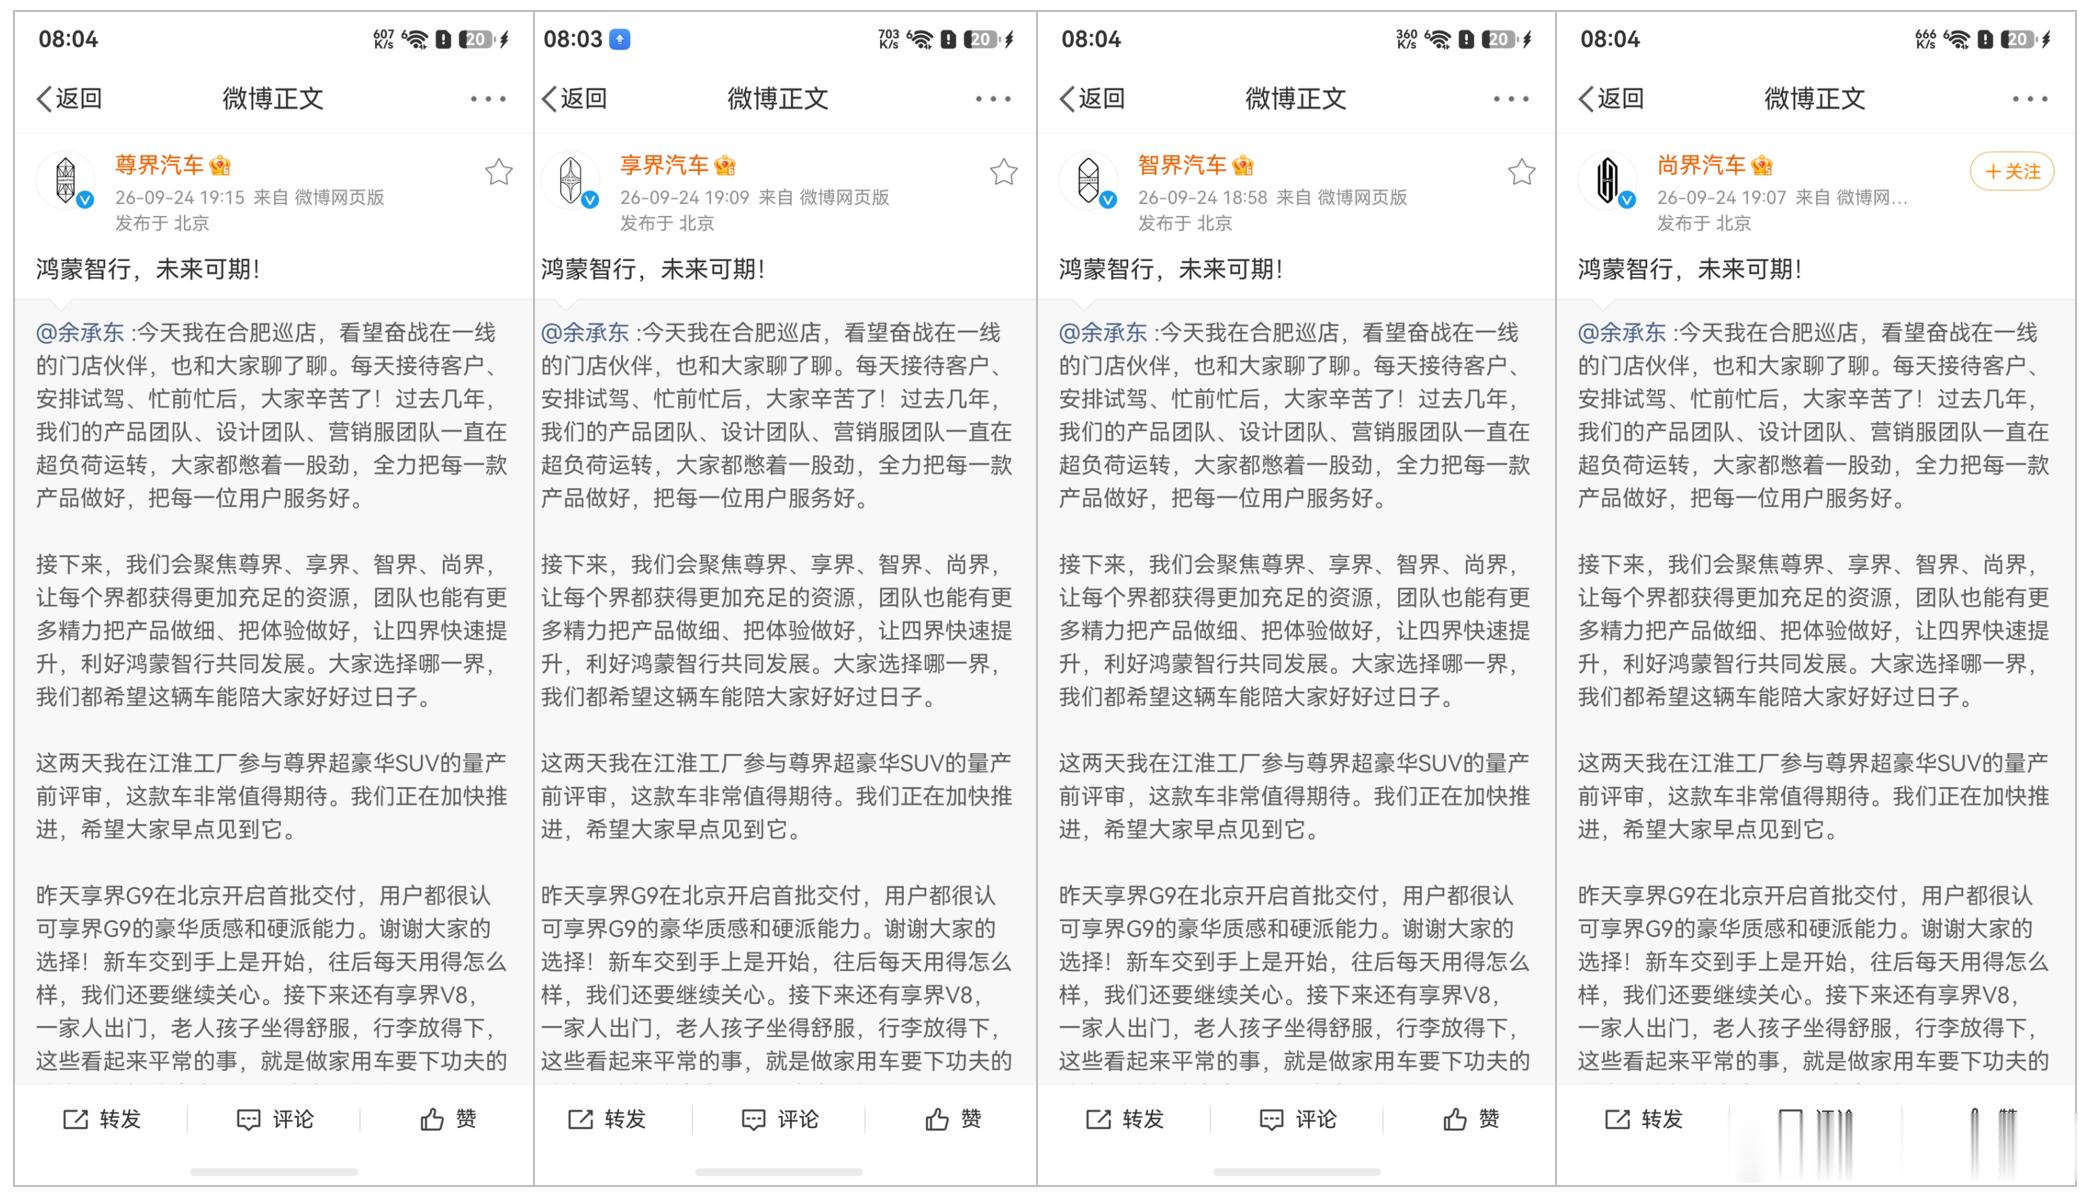Open 尊界汽车 profile avatar

65,181
